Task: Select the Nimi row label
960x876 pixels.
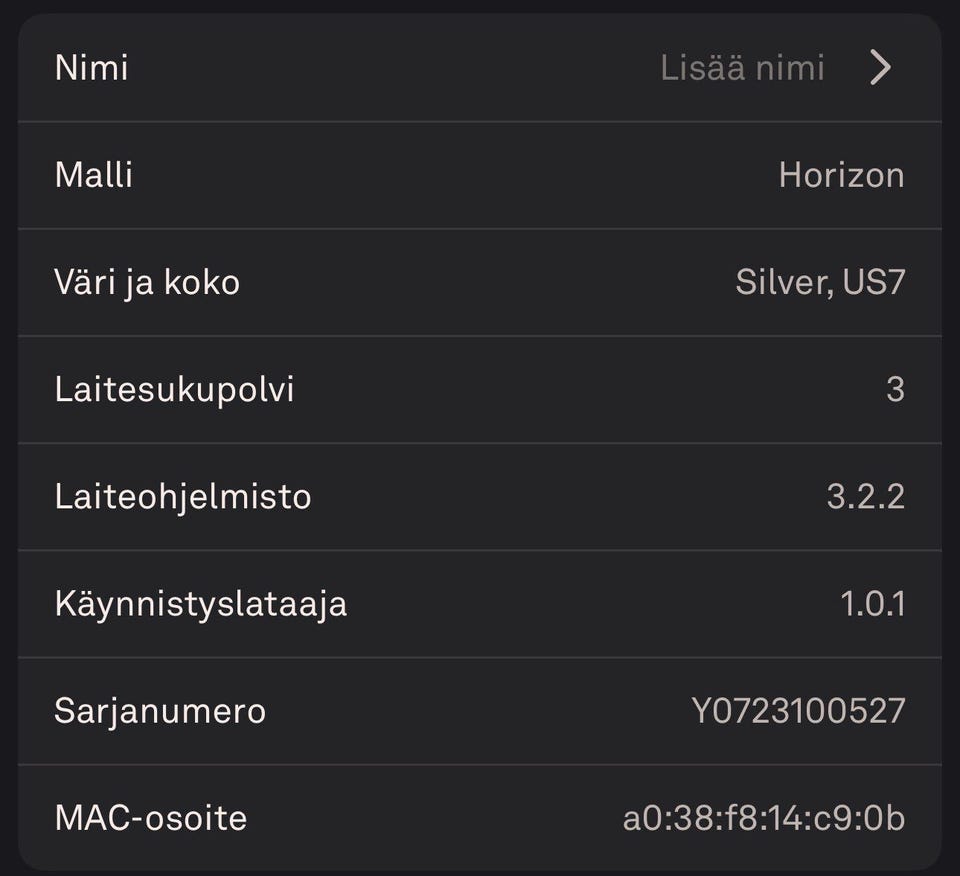Action: 91,68
